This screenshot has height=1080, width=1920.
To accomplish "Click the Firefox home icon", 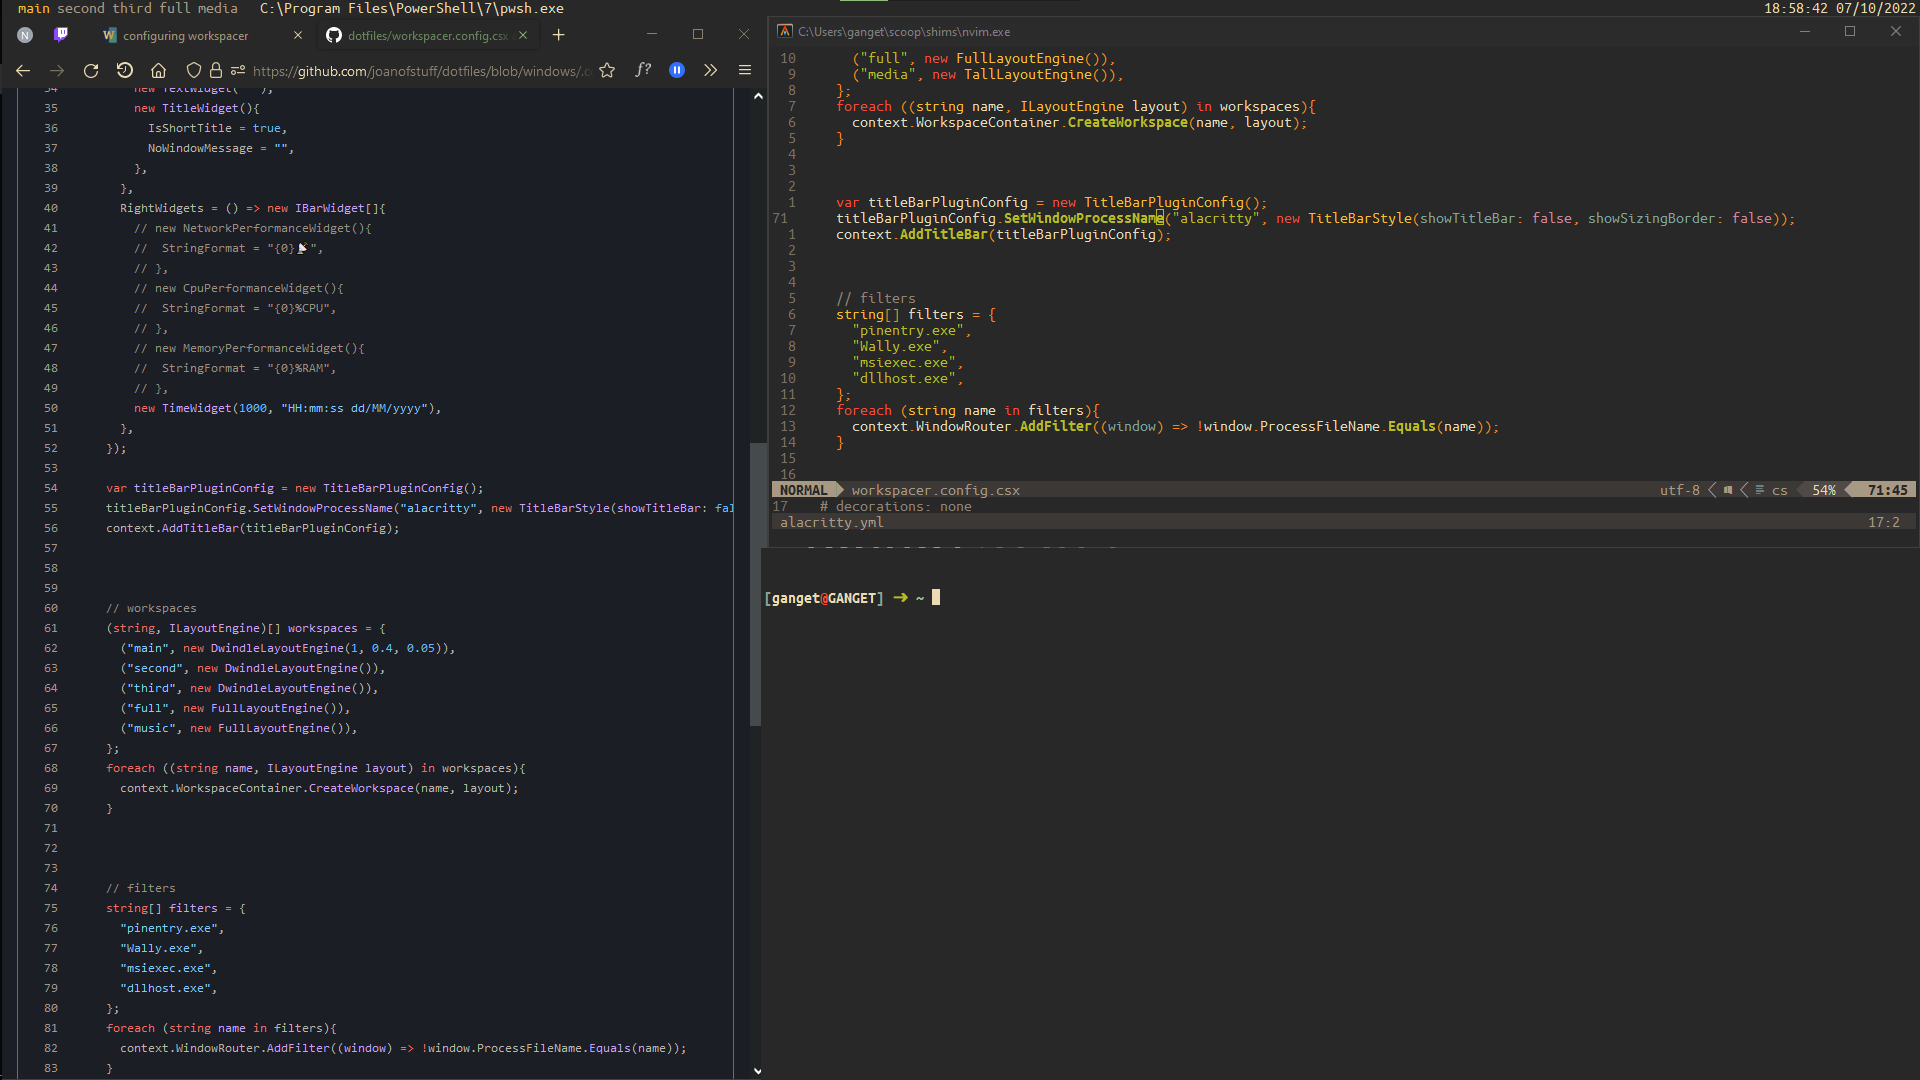I will pyautogui.click(x=158, y=71).
